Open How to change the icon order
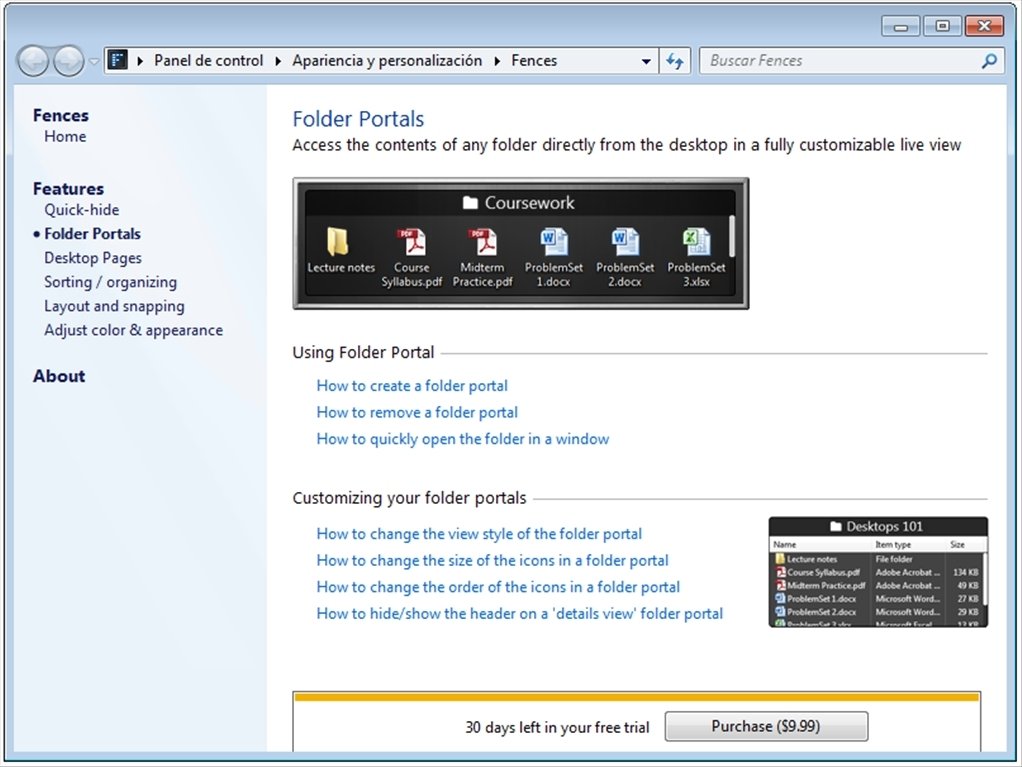 498,587
